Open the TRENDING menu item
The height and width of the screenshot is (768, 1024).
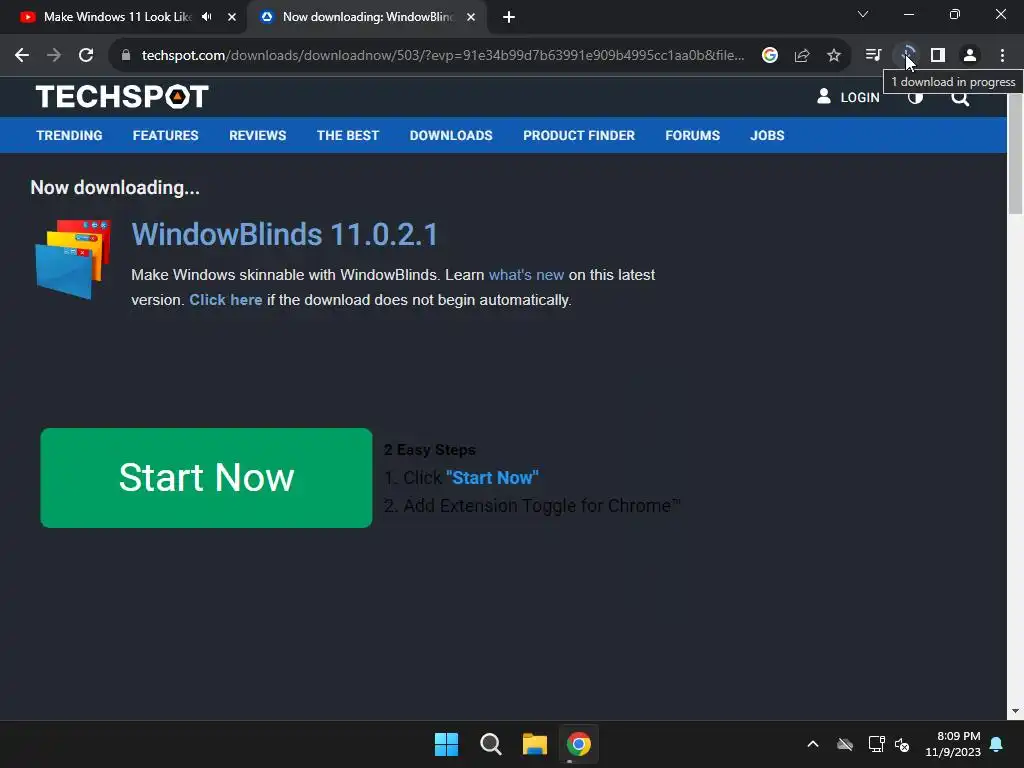(x=69, y=135)
